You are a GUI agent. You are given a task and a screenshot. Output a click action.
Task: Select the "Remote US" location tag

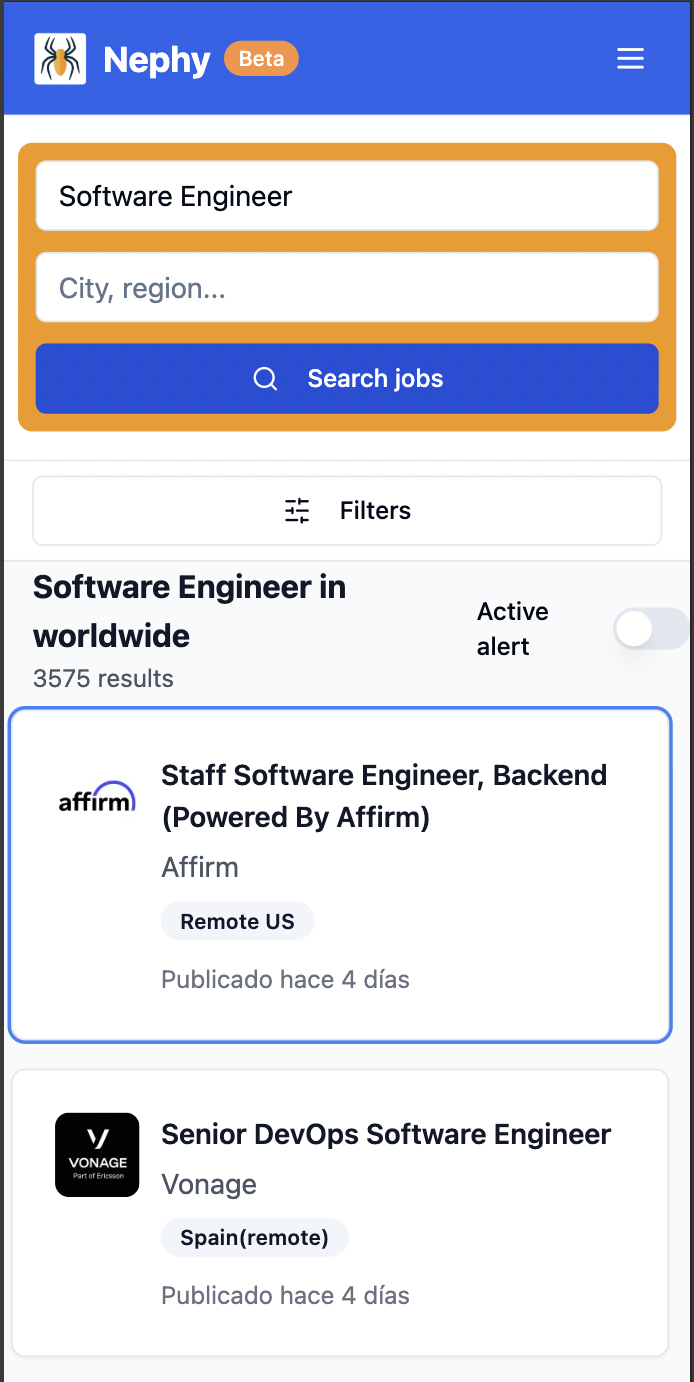point(237,921)
